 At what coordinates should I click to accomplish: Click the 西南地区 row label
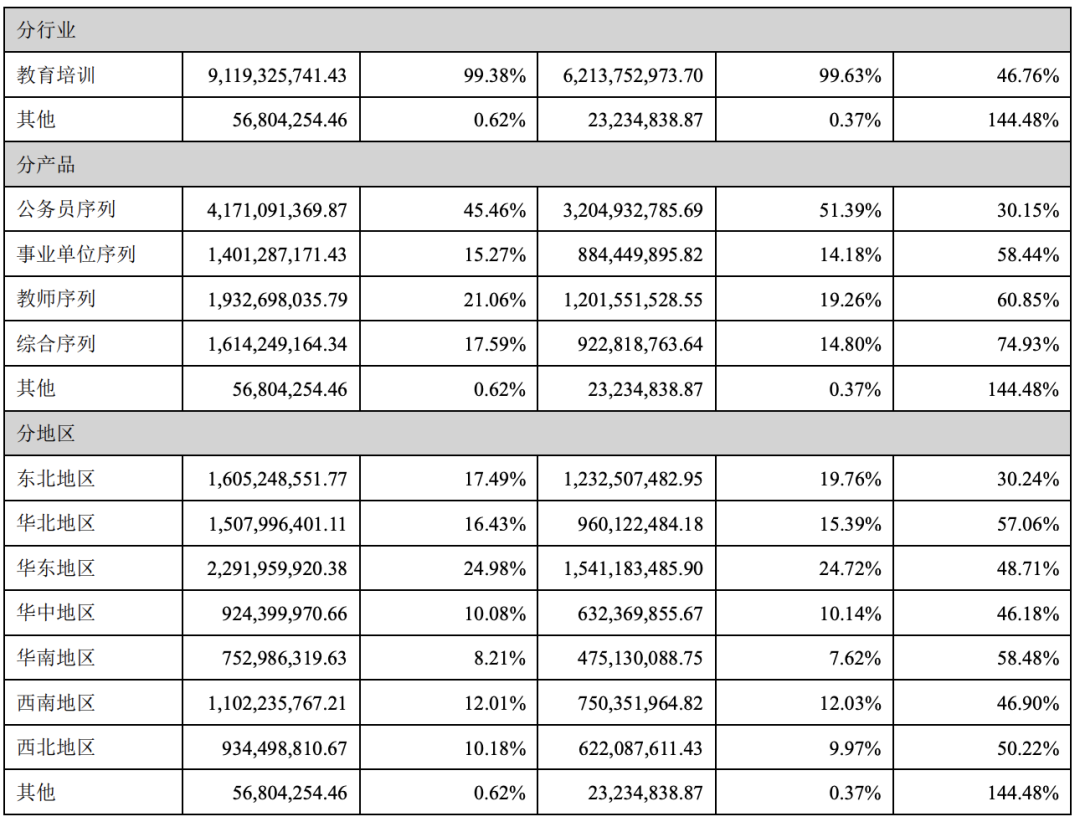tap(57, 703)
